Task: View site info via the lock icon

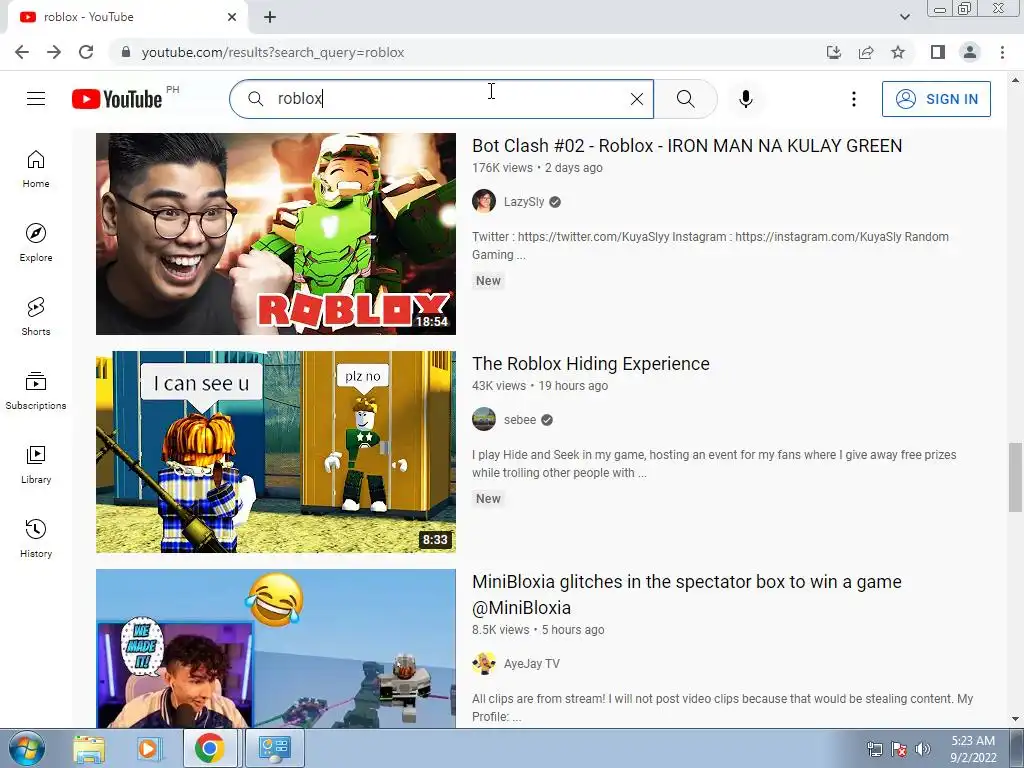Action: 126,52
